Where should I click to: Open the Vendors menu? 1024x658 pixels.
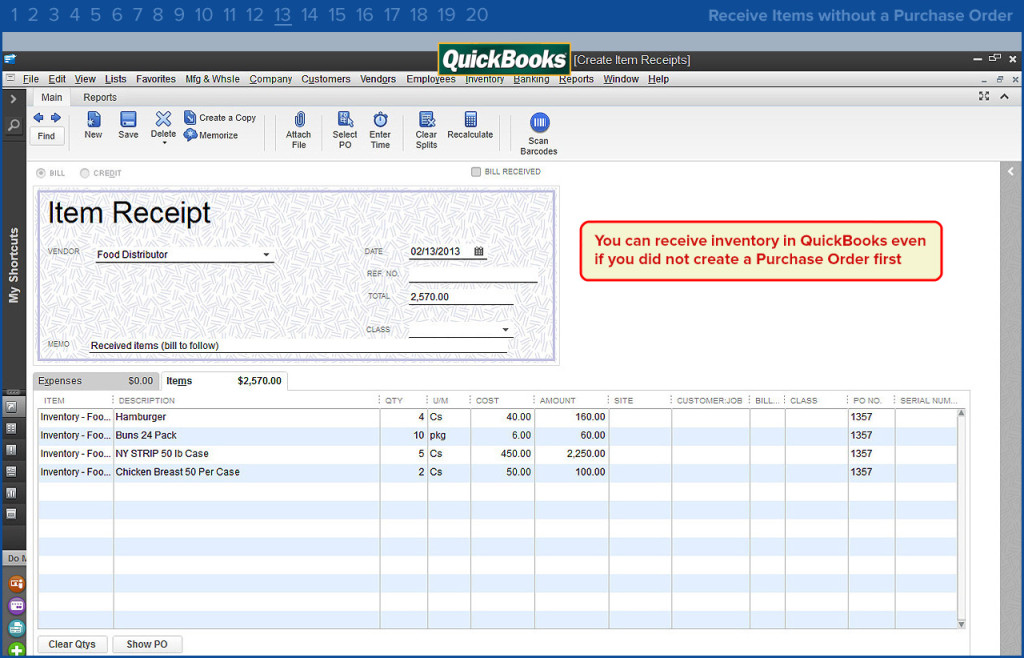[x=378, y=79]
